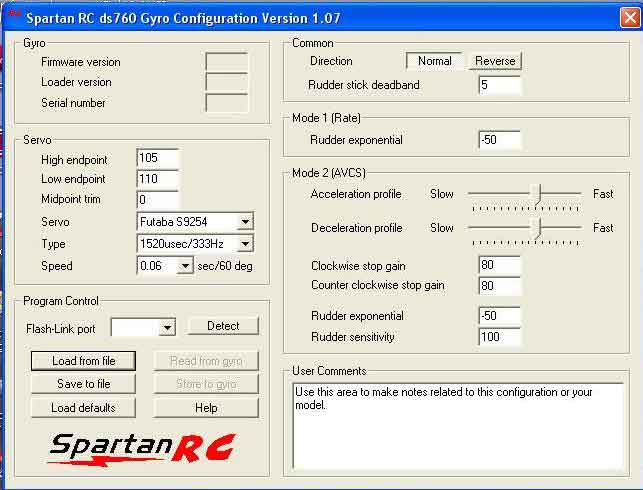Click the 'Rudder stick deadband' label

(x=364, y=85)
